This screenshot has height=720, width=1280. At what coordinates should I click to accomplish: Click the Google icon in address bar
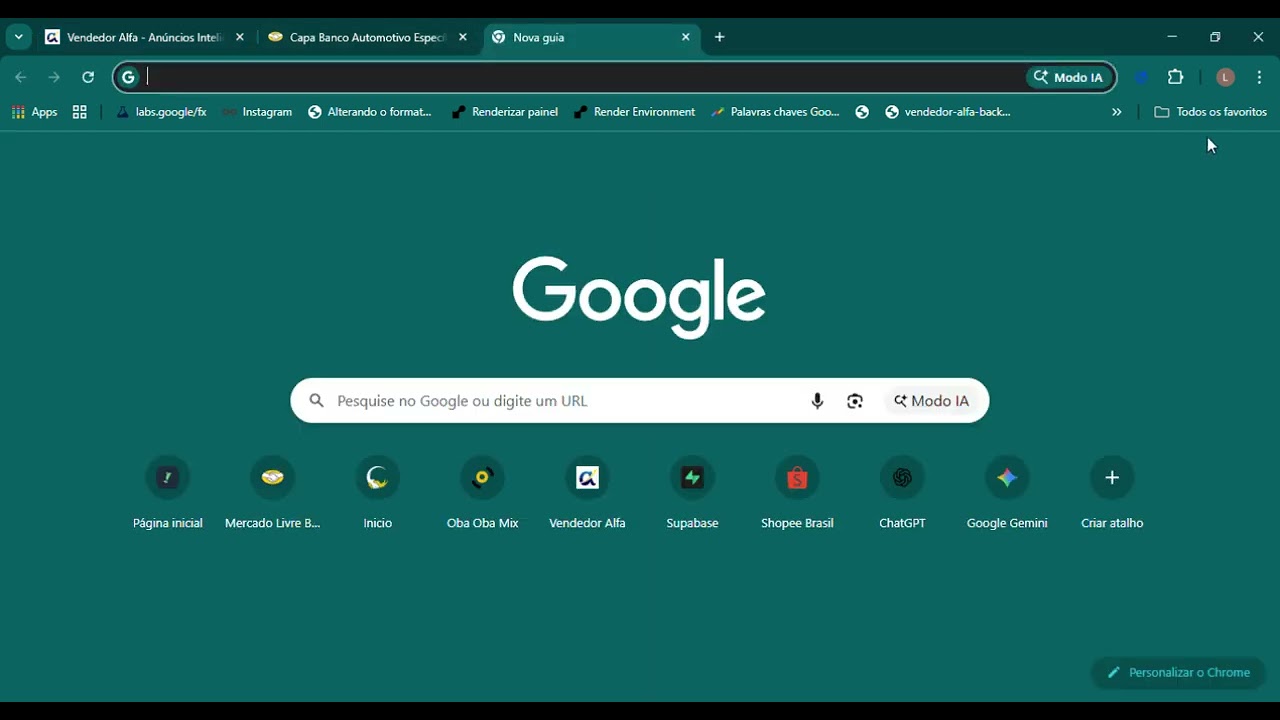pyautogui.click(x=128, y=77)
